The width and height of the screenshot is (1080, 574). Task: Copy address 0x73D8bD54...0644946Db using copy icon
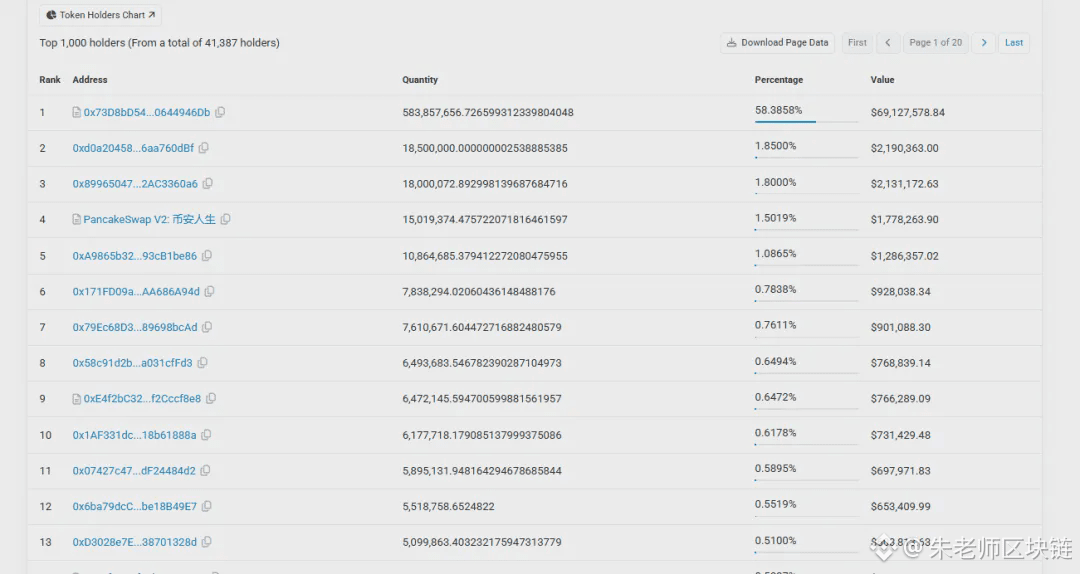[x=220, y=112]
